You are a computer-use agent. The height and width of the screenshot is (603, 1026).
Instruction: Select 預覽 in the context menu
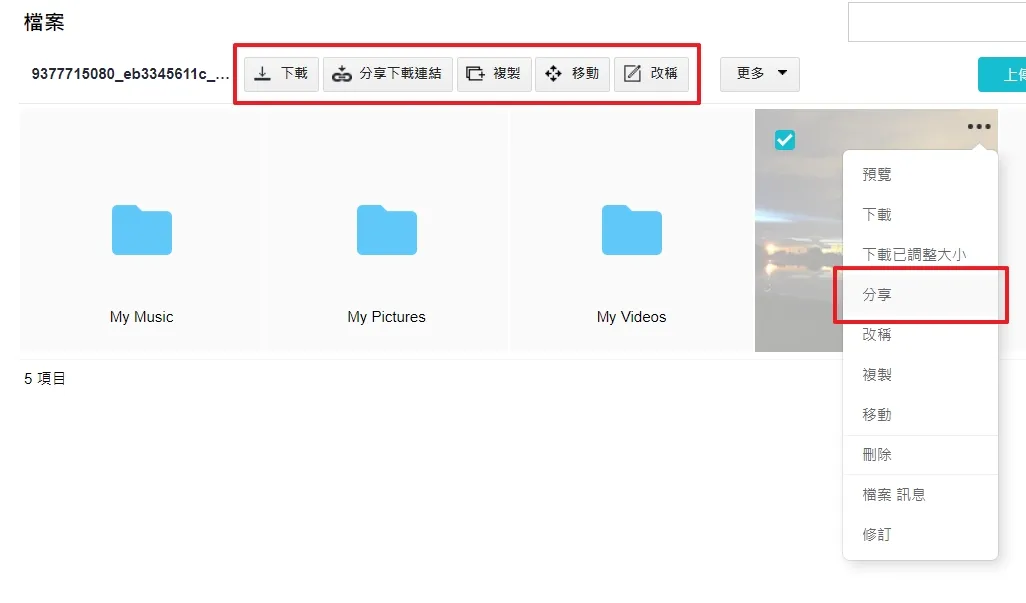(920, 175)
